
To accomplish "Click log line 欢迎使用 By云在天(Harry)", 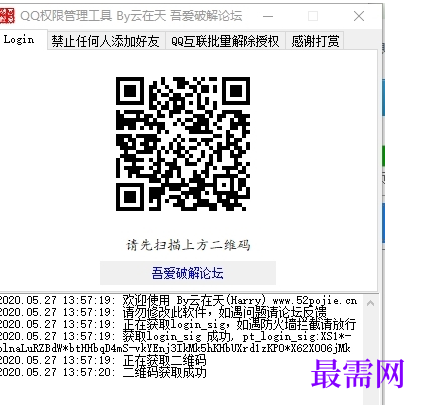I will click(x=179, y=300).
